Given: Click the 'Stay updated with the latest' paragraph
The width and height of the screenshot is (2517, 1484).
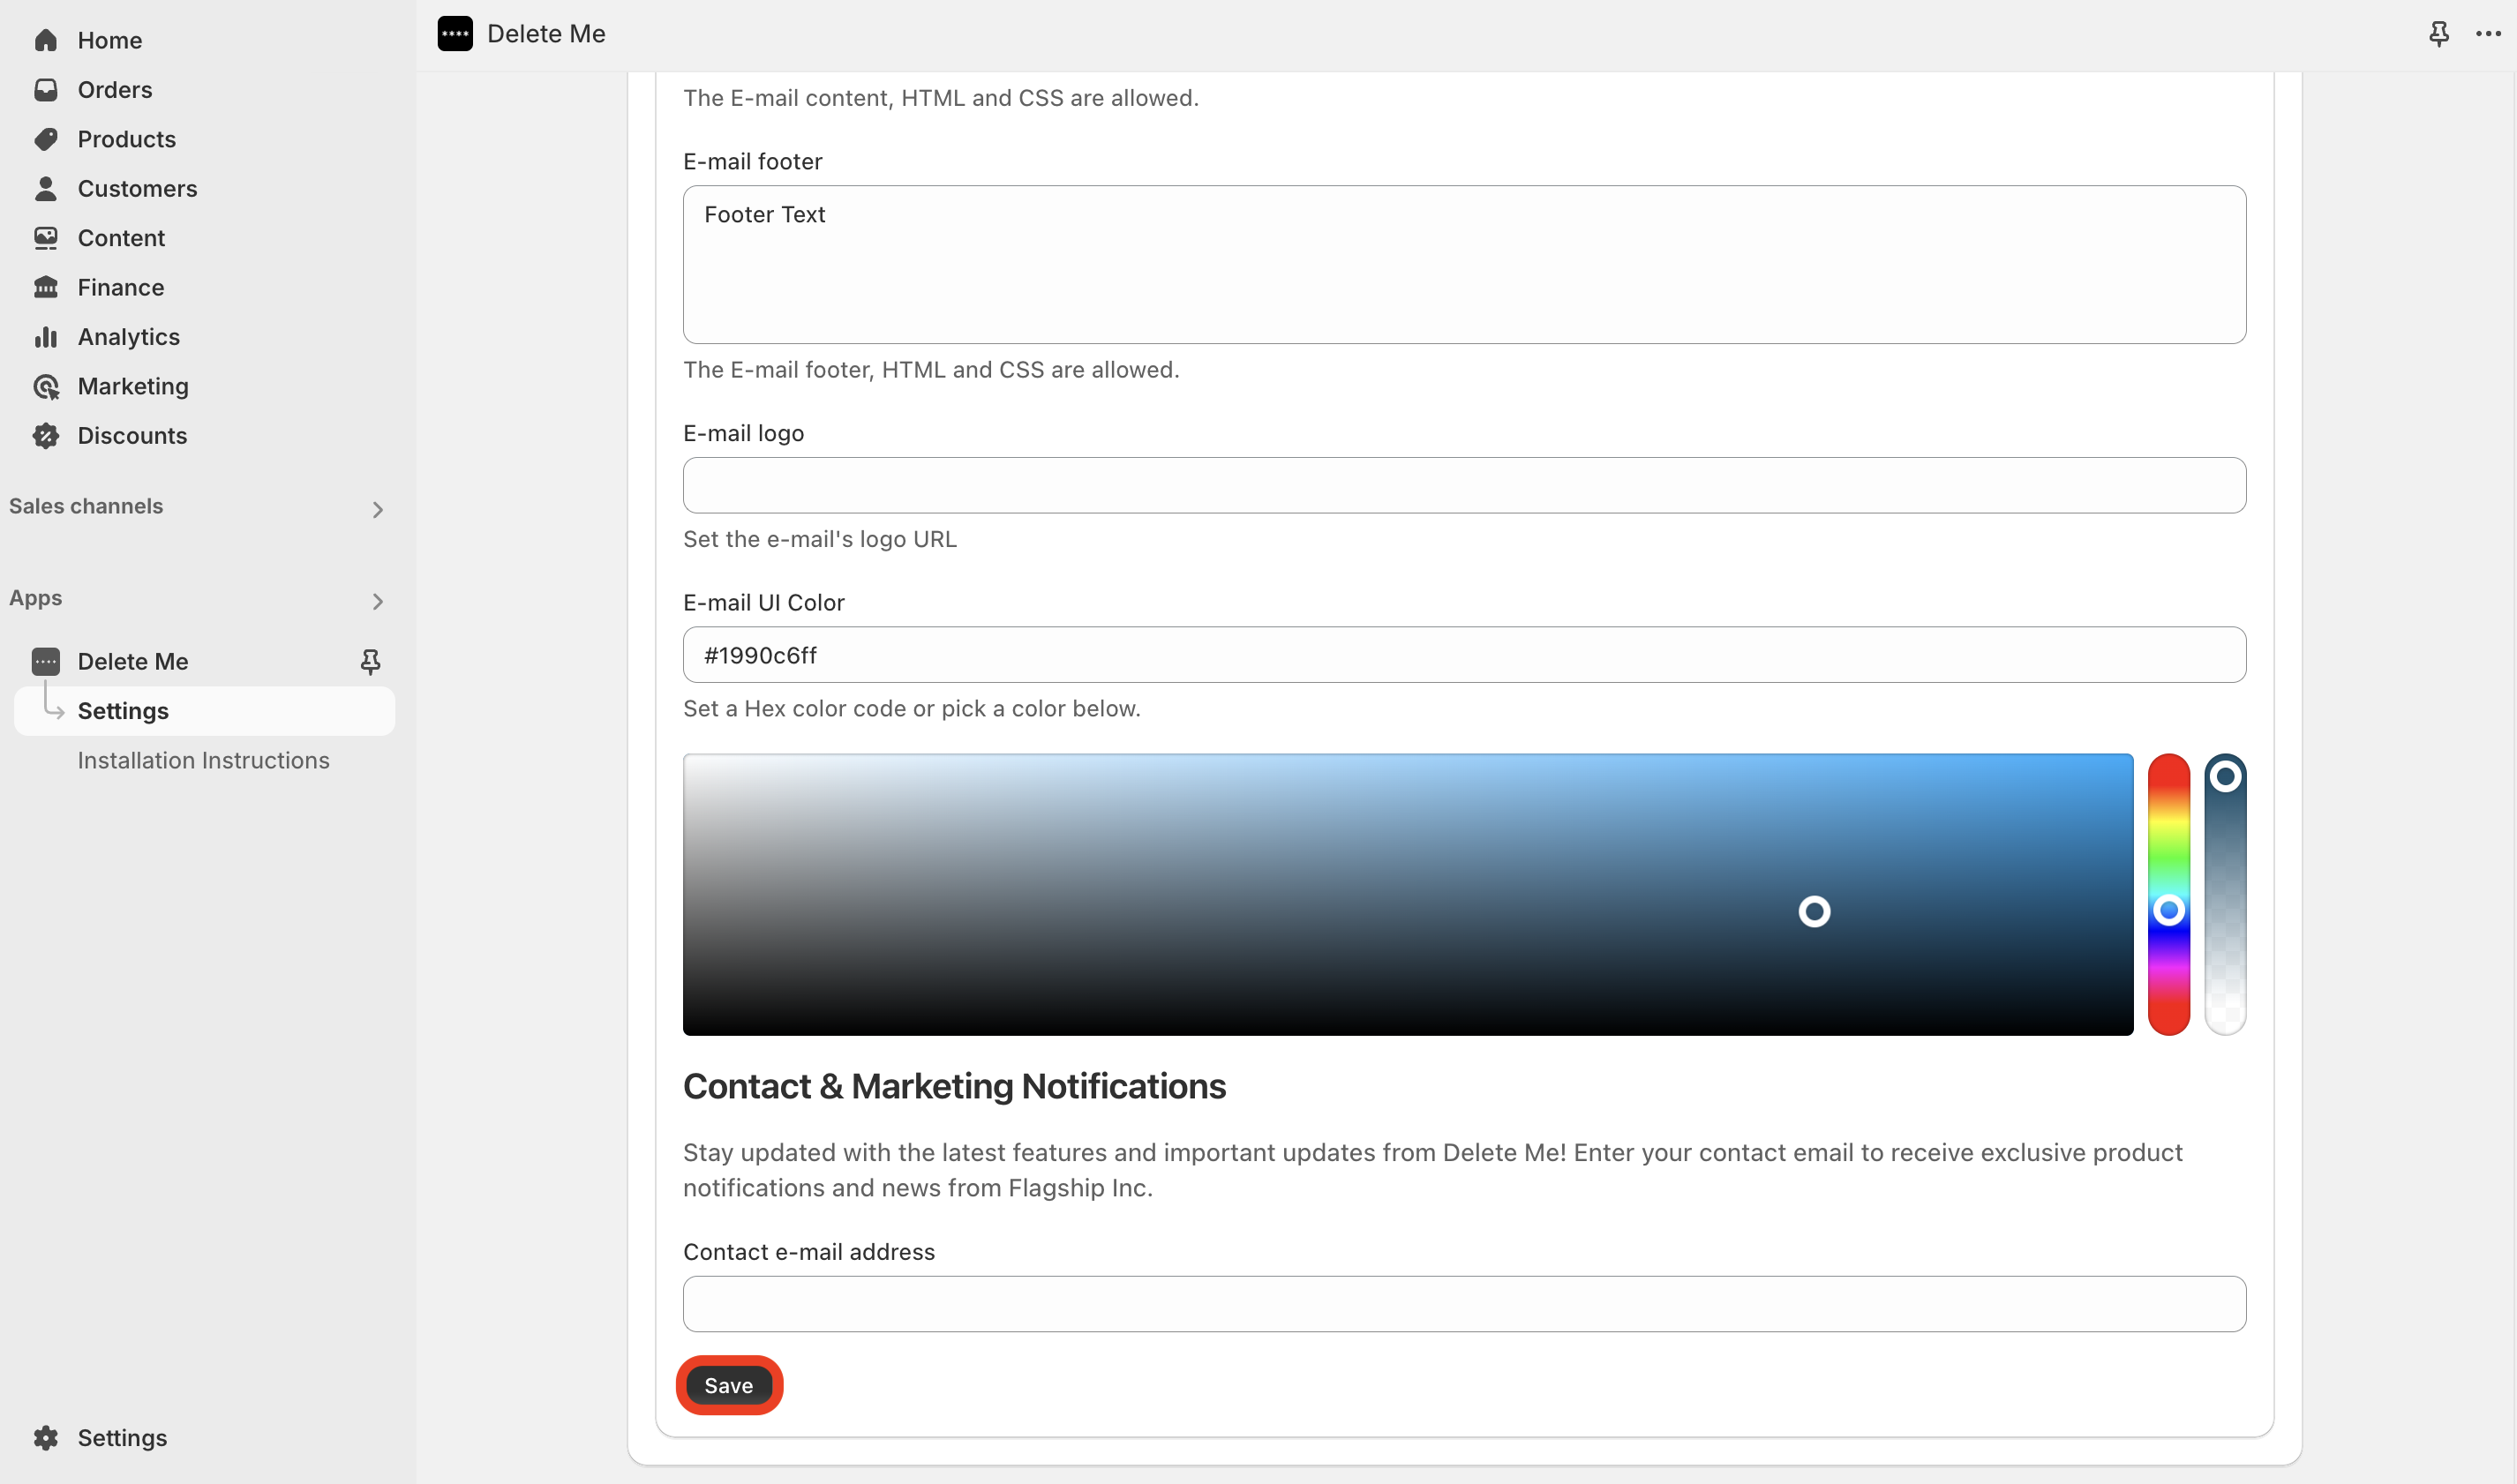Looking at the screenshot, I should 1433,1171.
